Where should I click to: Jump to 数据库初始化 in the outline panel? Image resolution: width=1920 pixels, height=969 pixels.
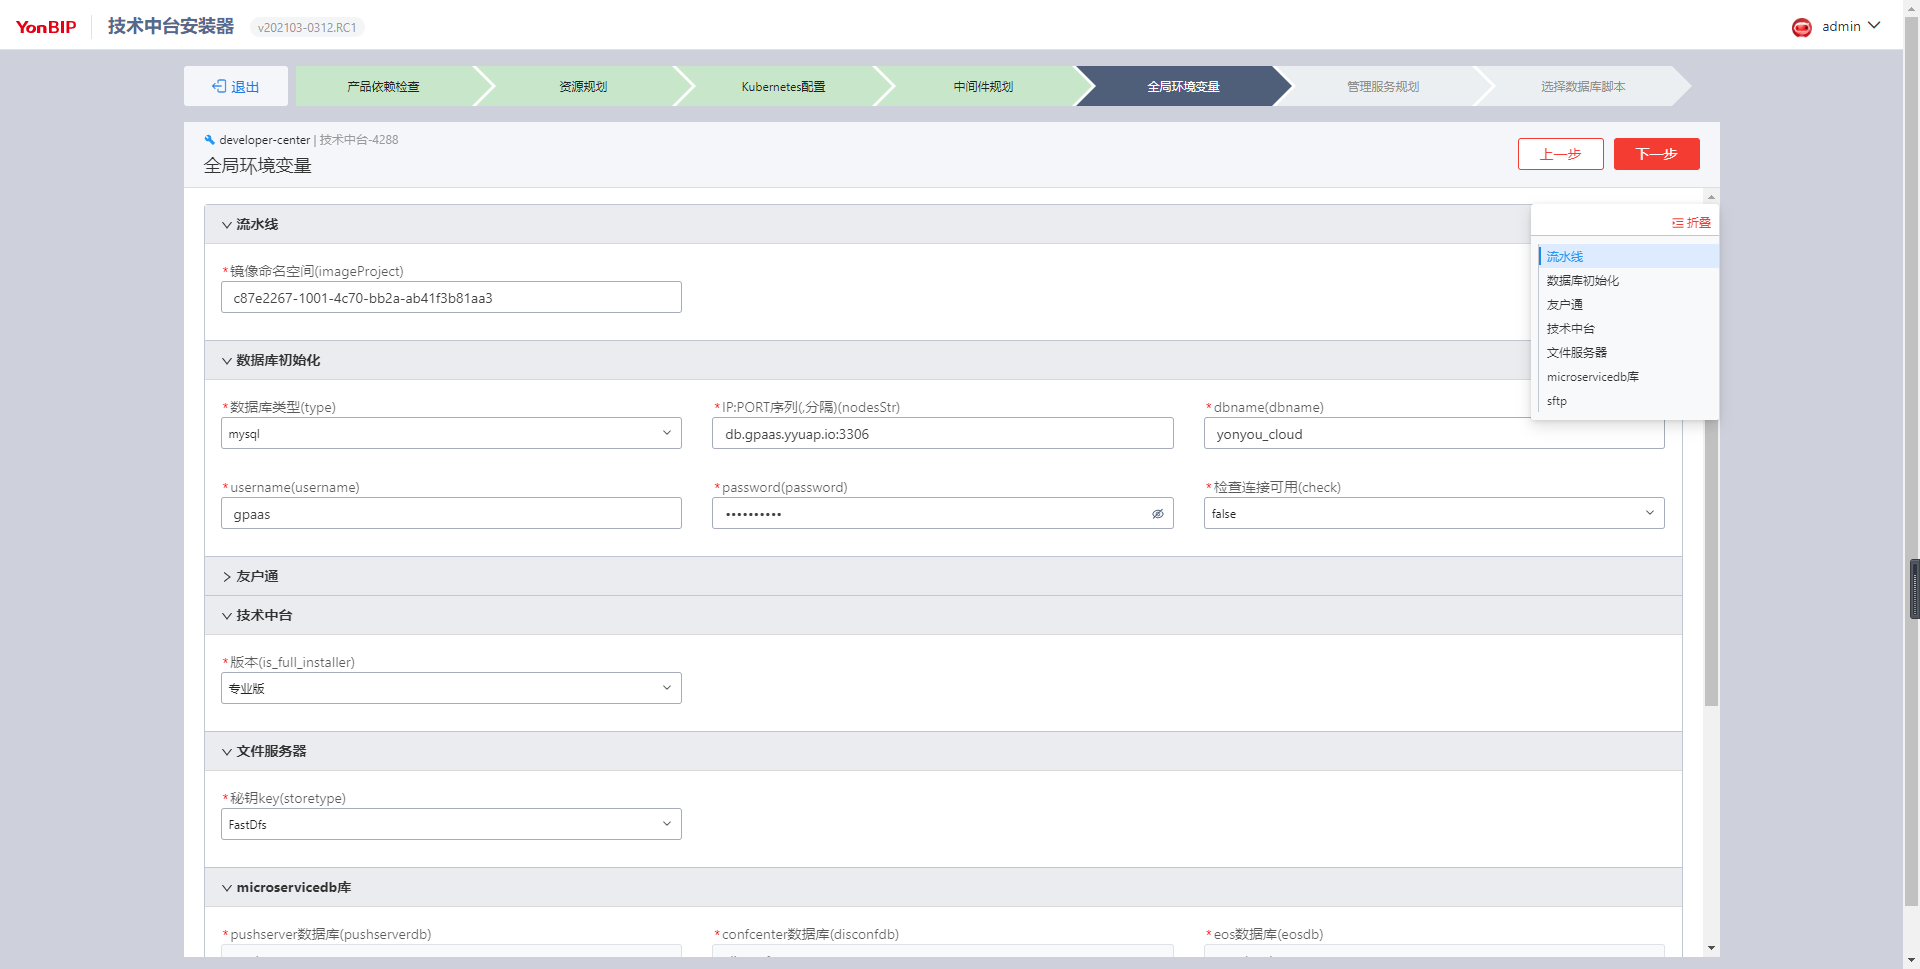[x=1583, y=281]
